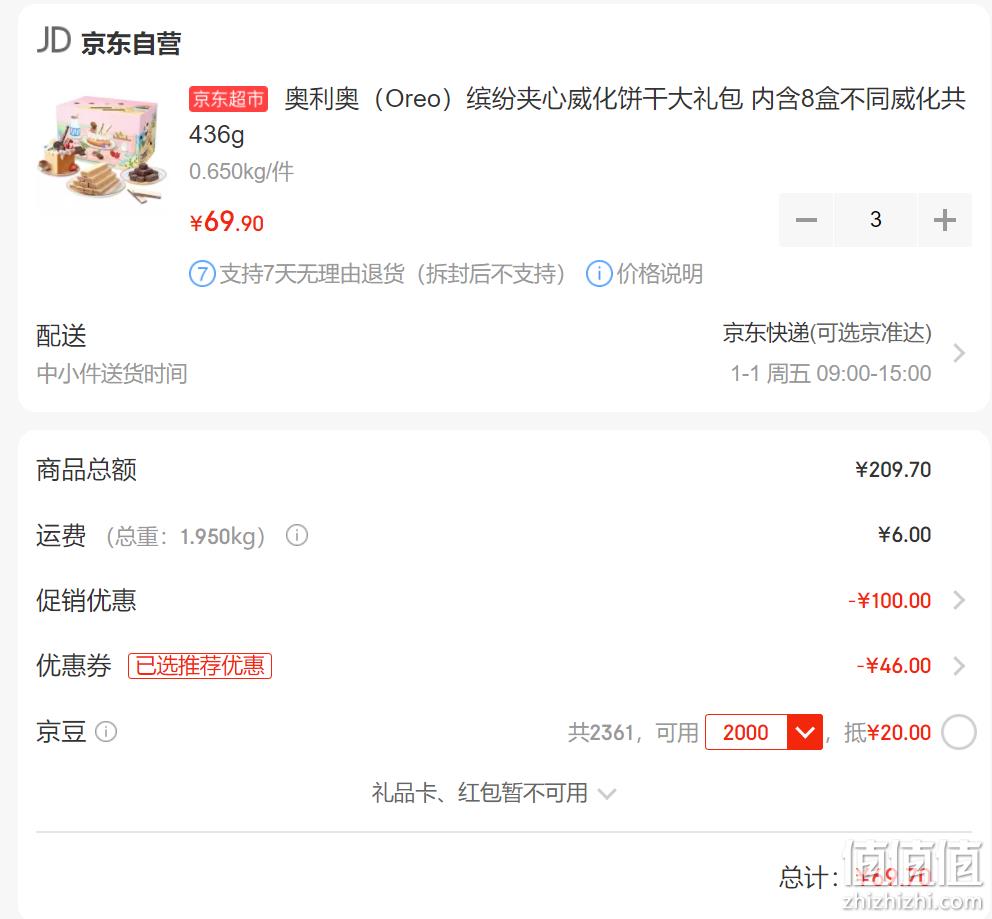Expand the delivery options chevron
The width and height of the screenshot is (992, 919).
[x=959, y=353]
